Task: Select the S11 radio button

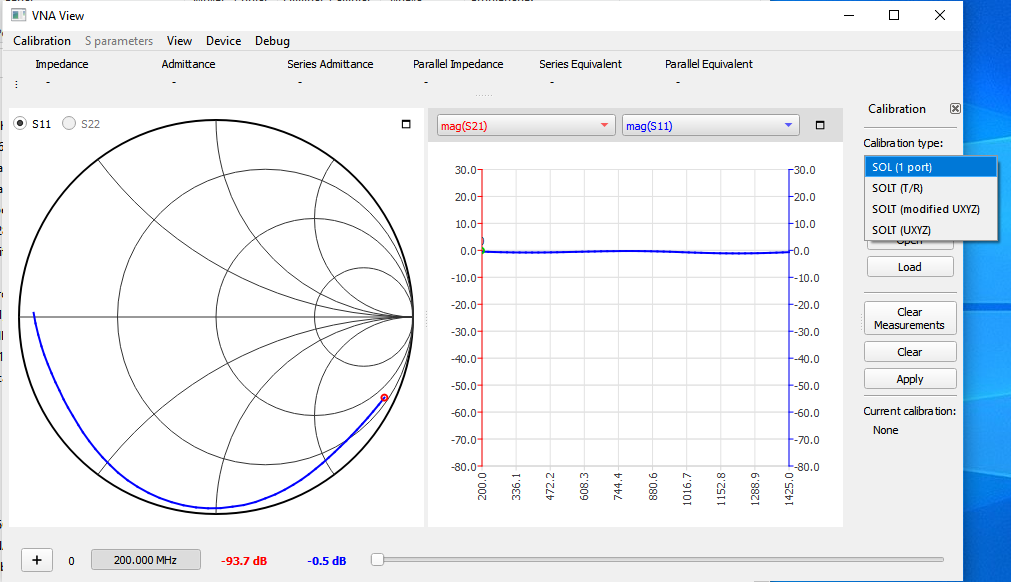Action: [x=20, y=124]
